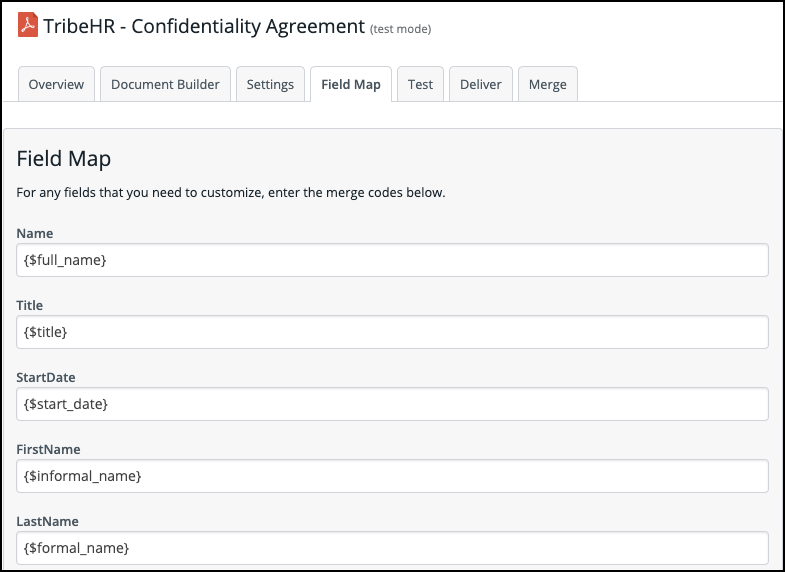Screen dimensions: 785x572
Task: Select the StartDate input with {$start_date}
Action: [x=392, y=404]
